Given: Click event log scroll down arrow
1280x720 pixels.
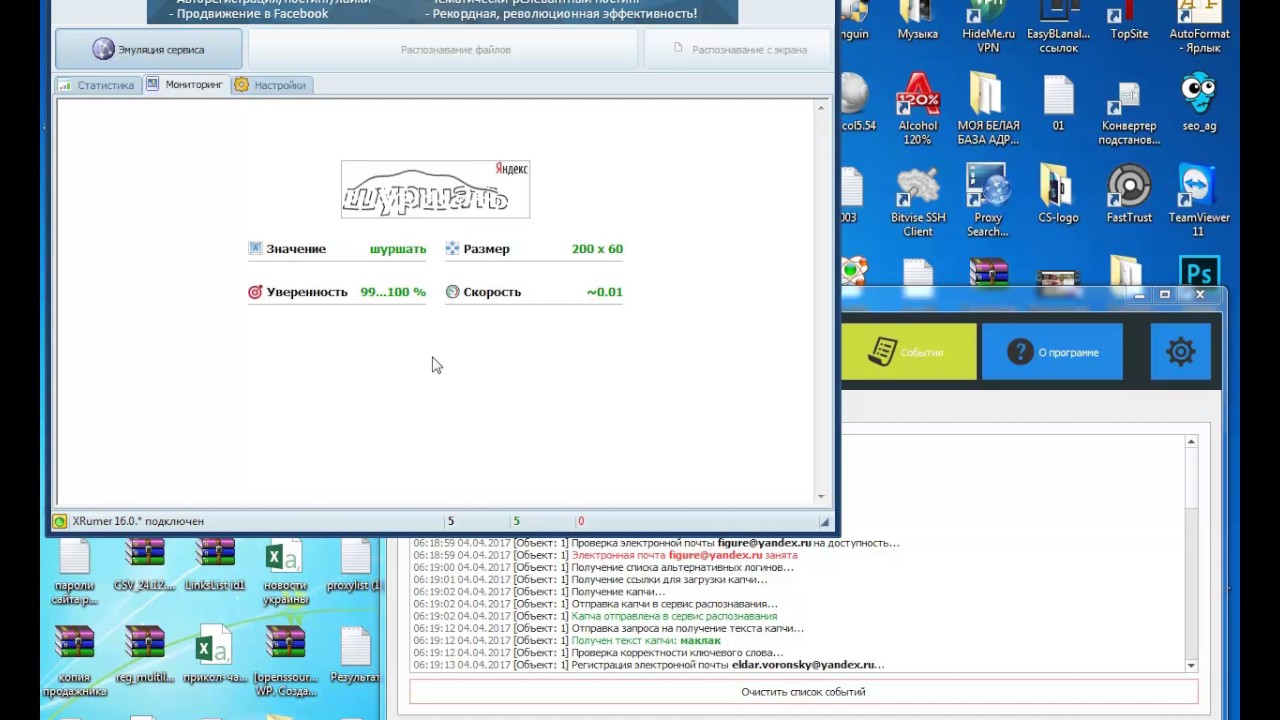Looking at the screenshot, I should pos(1191,665).
